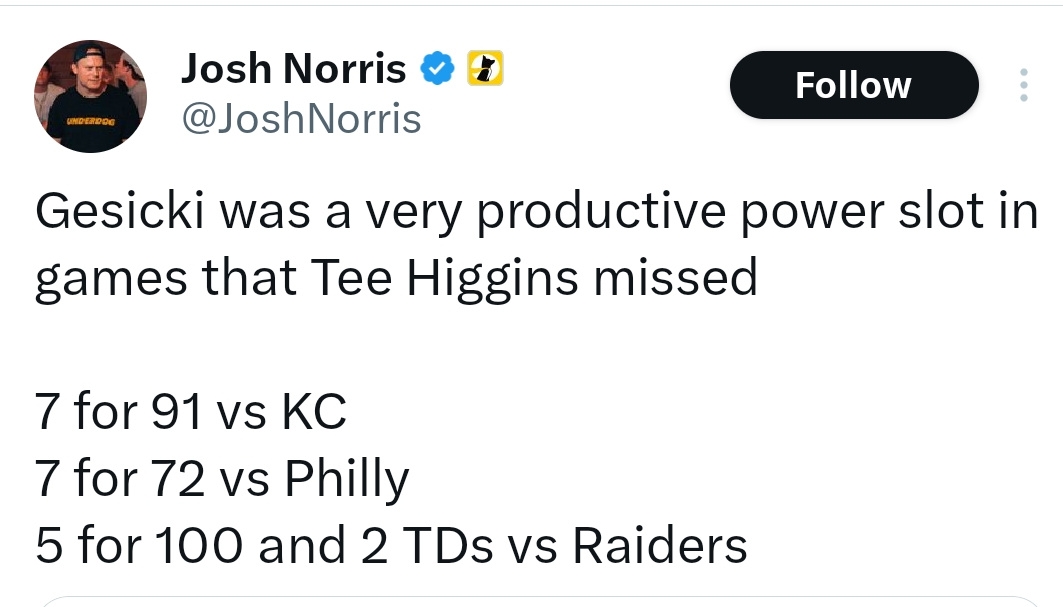The image size is (1063, 607).
Task: Click the '7 for 91 vs KC' line
Action: click(190, 411)
